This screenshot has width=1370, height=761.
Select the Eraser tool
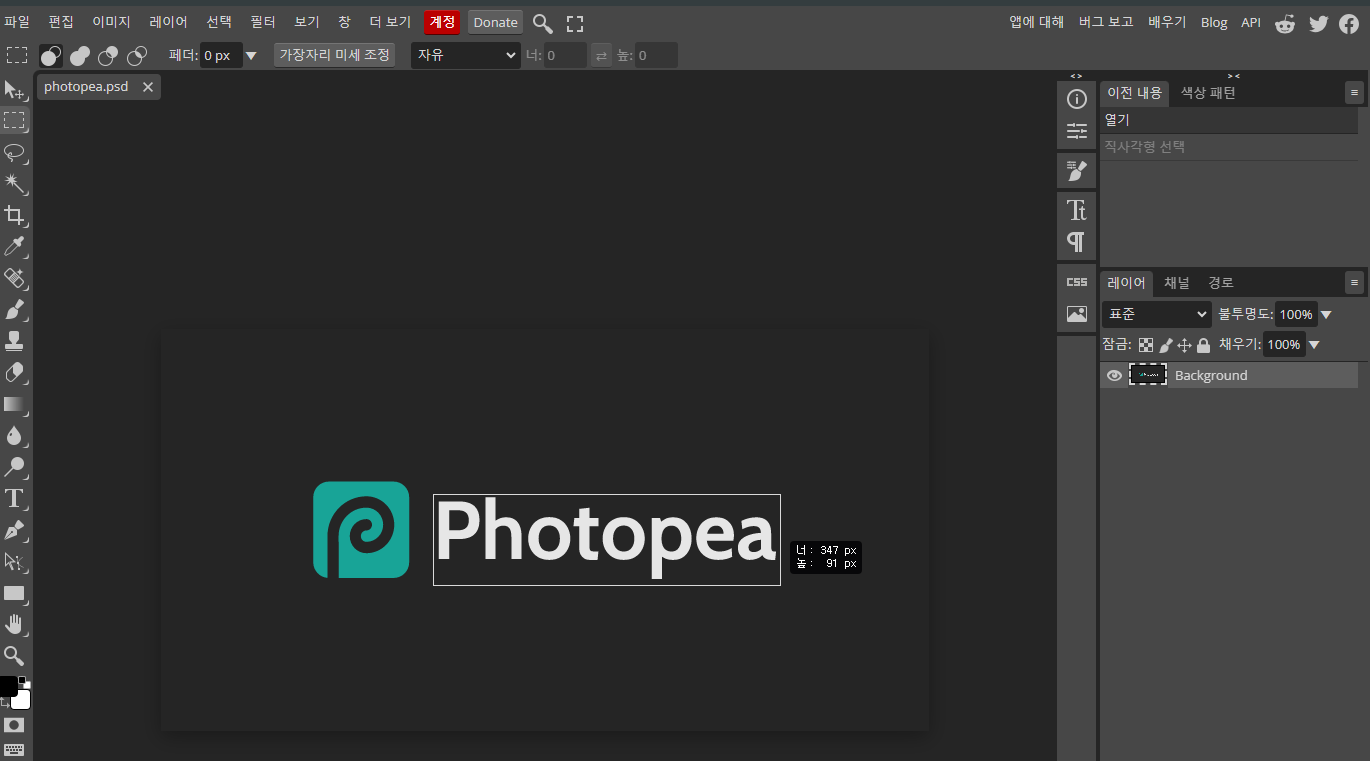tap(15, 372)
